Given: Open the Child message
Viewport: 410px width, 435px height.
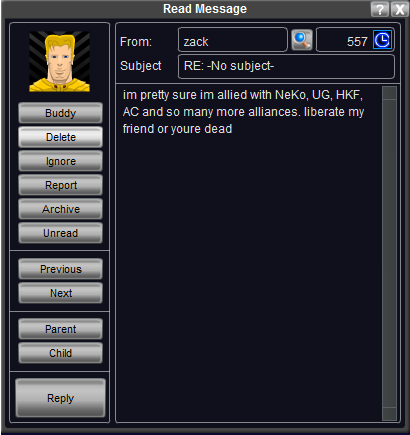Looking at the screenshot, I should pos(60,353).
